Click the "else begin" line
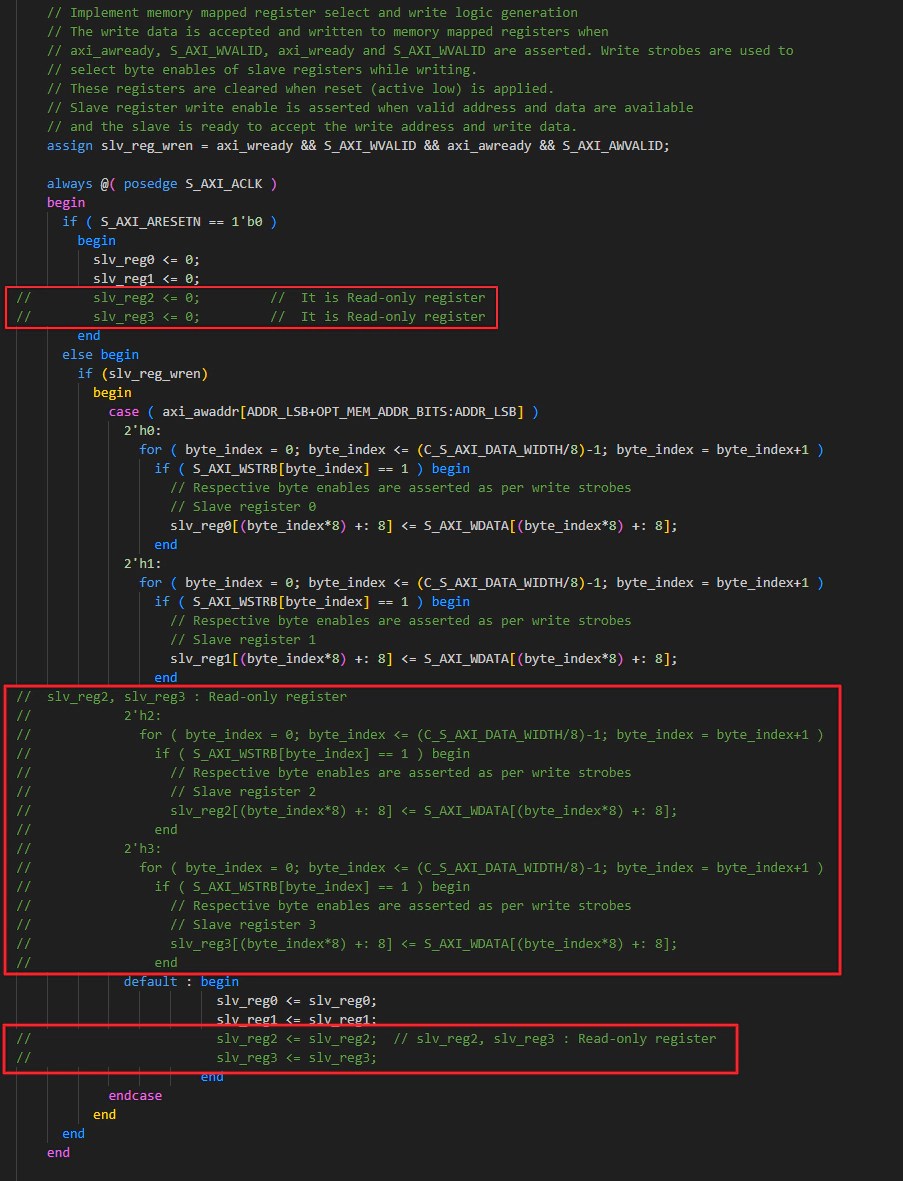903x1181 pixels. [x=100, y=355]
